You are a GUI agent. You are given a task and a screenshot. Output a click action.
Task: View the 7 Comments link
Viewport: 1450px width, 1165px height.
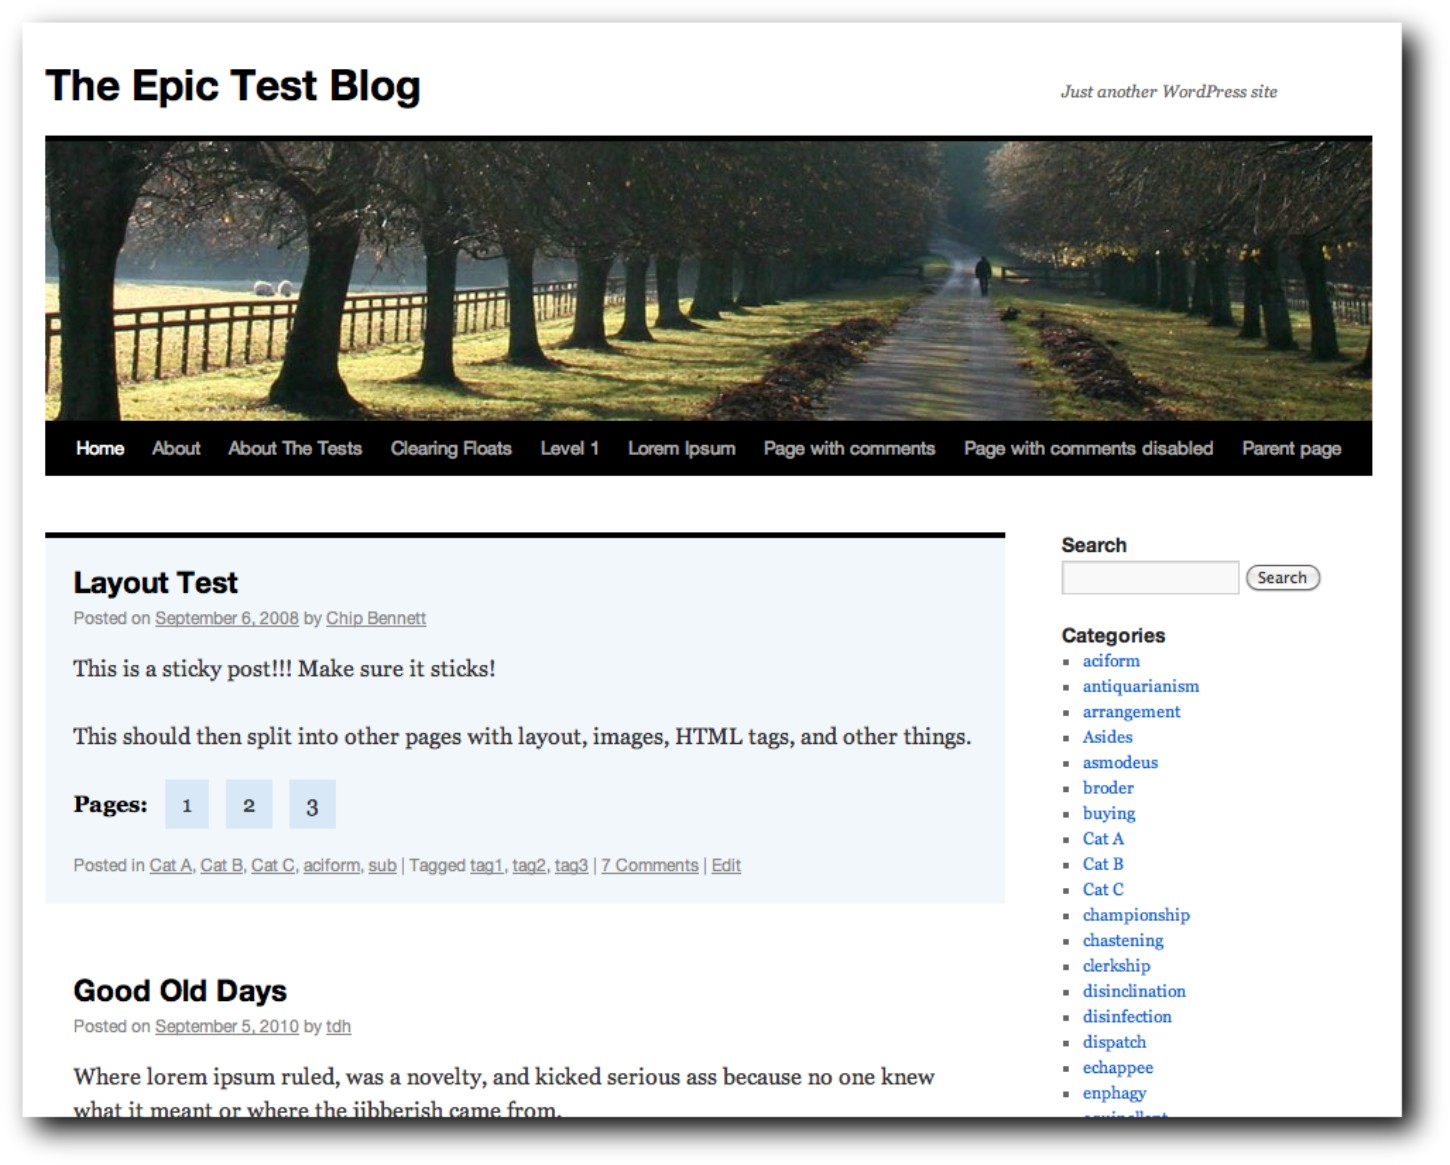pyautogui.click(x=650, y=865)
